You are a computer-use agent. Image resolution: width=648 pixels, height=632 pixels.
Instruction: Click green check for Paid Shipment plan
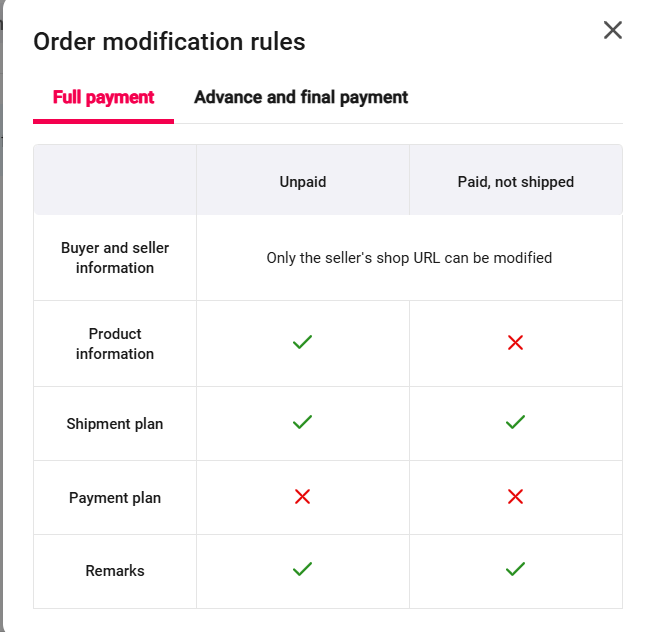(x=516, y=423)
